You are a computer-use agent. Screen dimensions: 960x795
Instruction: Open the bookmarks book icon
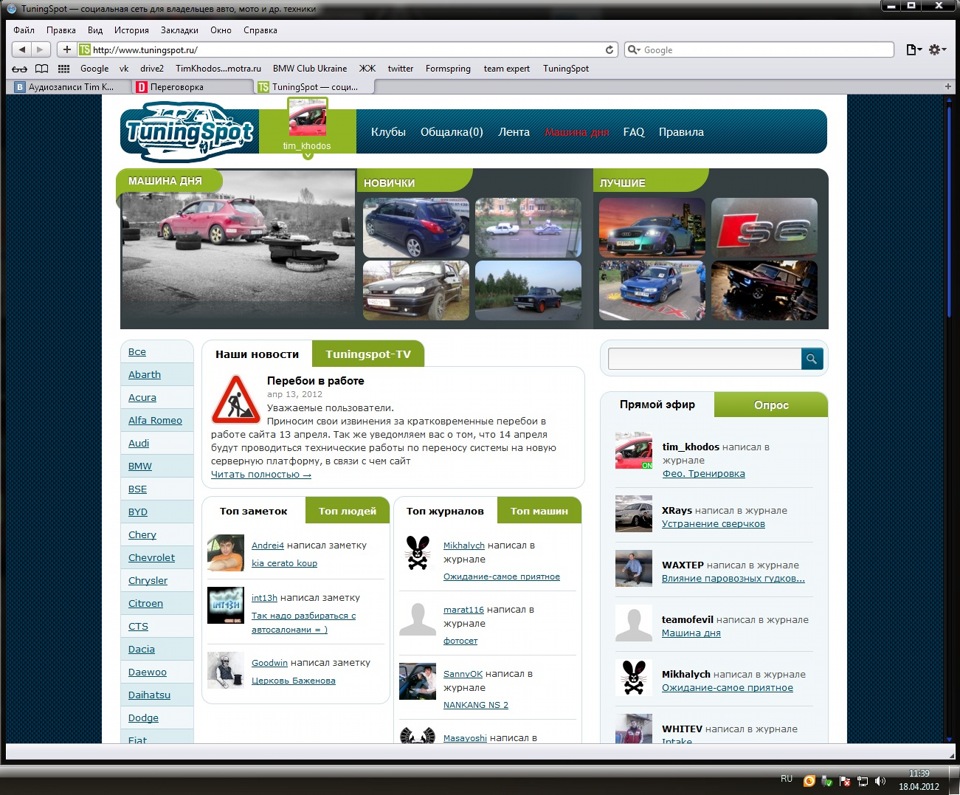[x=41, y=69]
